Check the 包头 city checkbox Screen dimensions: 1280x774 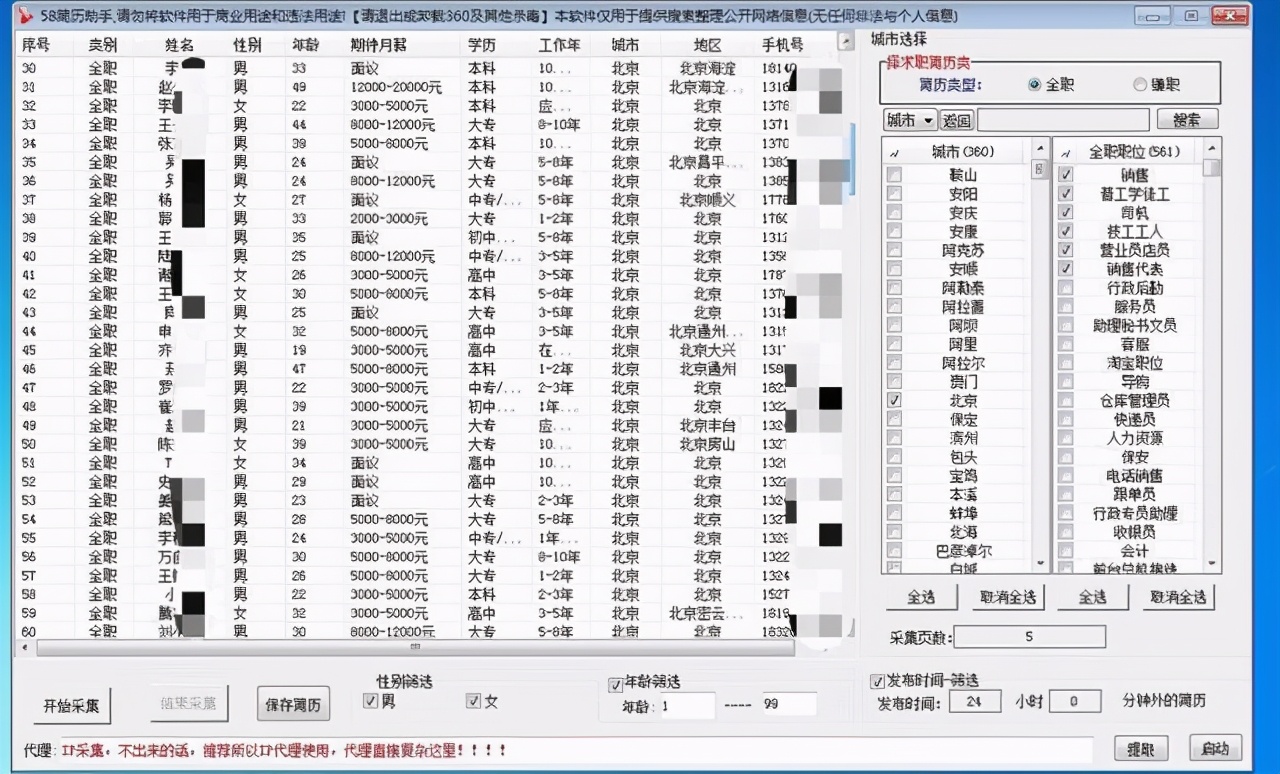pos(894,457)
